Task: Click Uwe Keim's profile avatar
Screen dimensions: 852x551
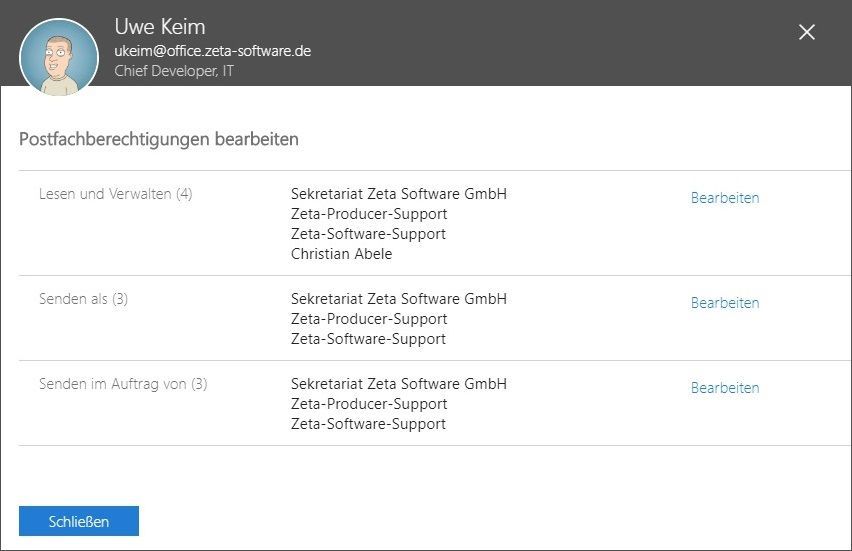Action: click(x=59, y=57)
